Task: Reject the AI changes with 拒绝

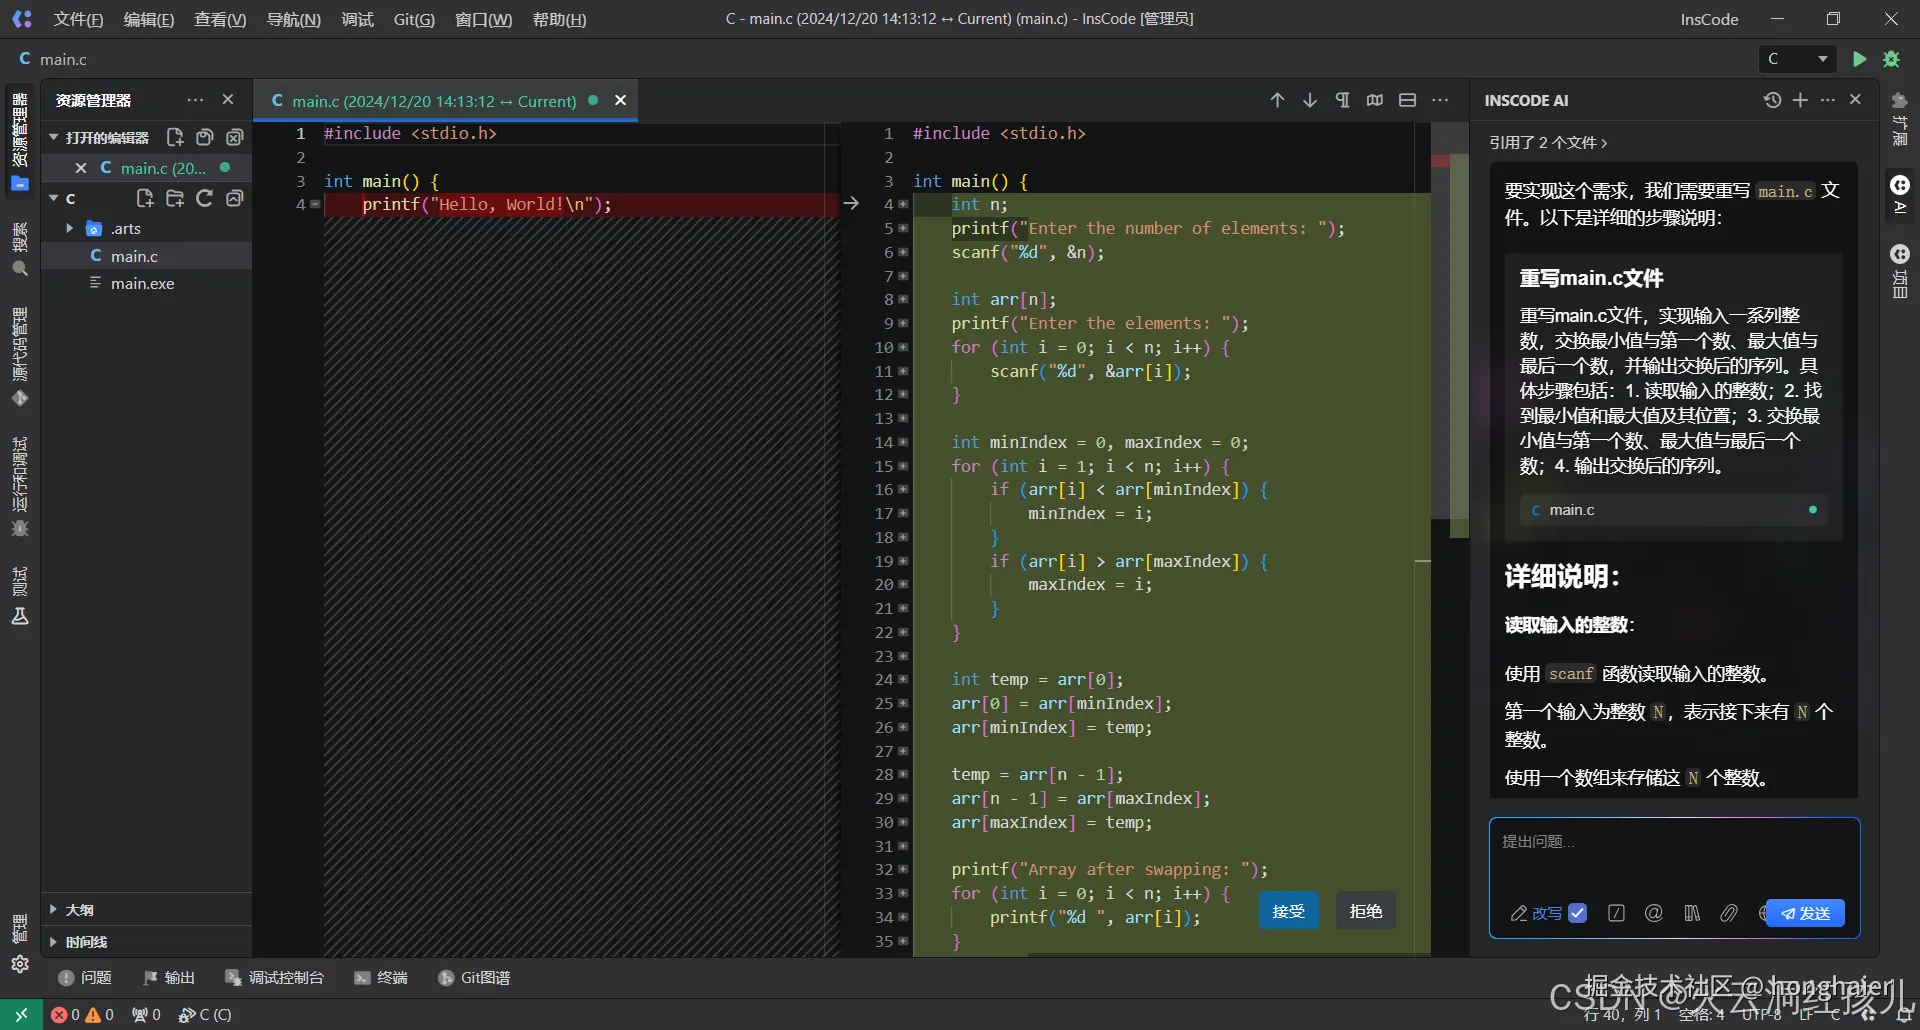Action: coord(1365,911)
